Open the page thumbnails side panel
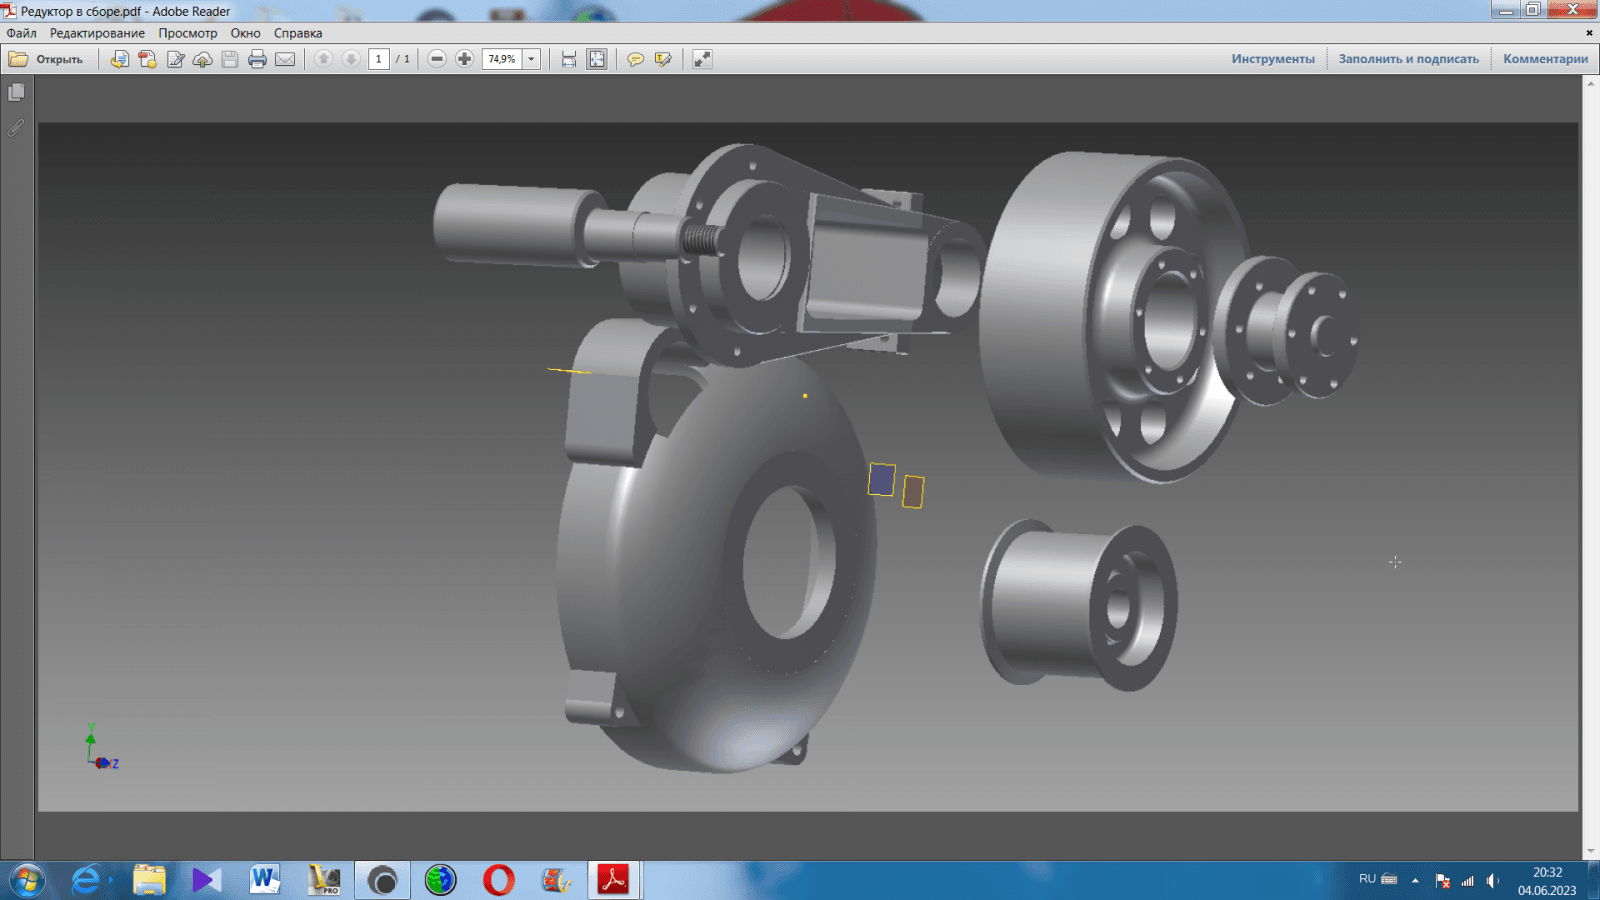Image resolution: width=1600 pixels, height=900 pixels. [x=16, y=92]
